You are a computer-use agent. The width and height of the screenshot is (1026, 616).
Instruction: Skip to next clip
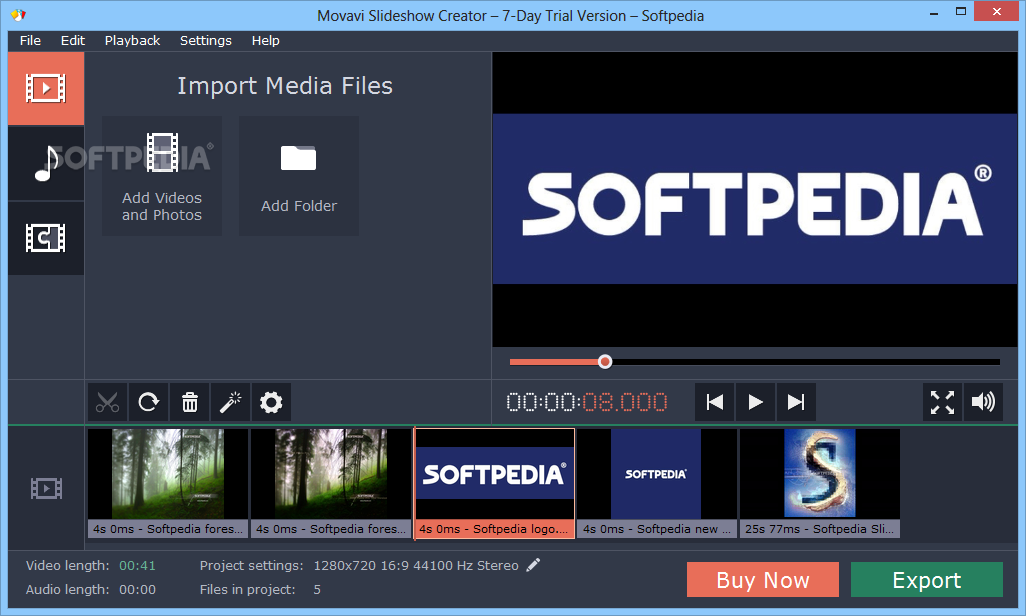[x=796, y=402]
